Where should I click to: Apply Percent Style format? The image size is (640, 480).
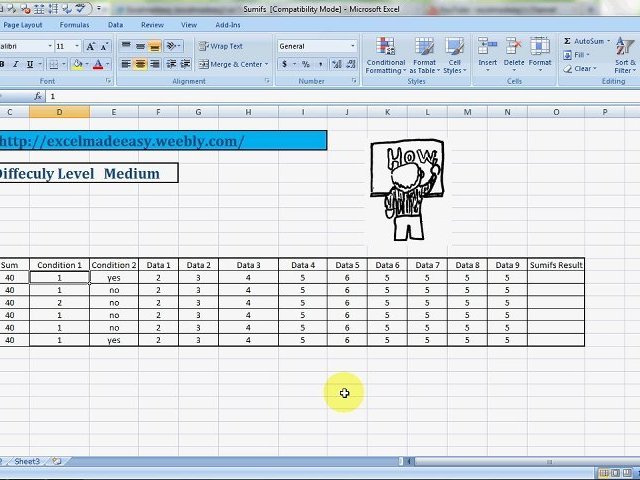click(306, 64)
